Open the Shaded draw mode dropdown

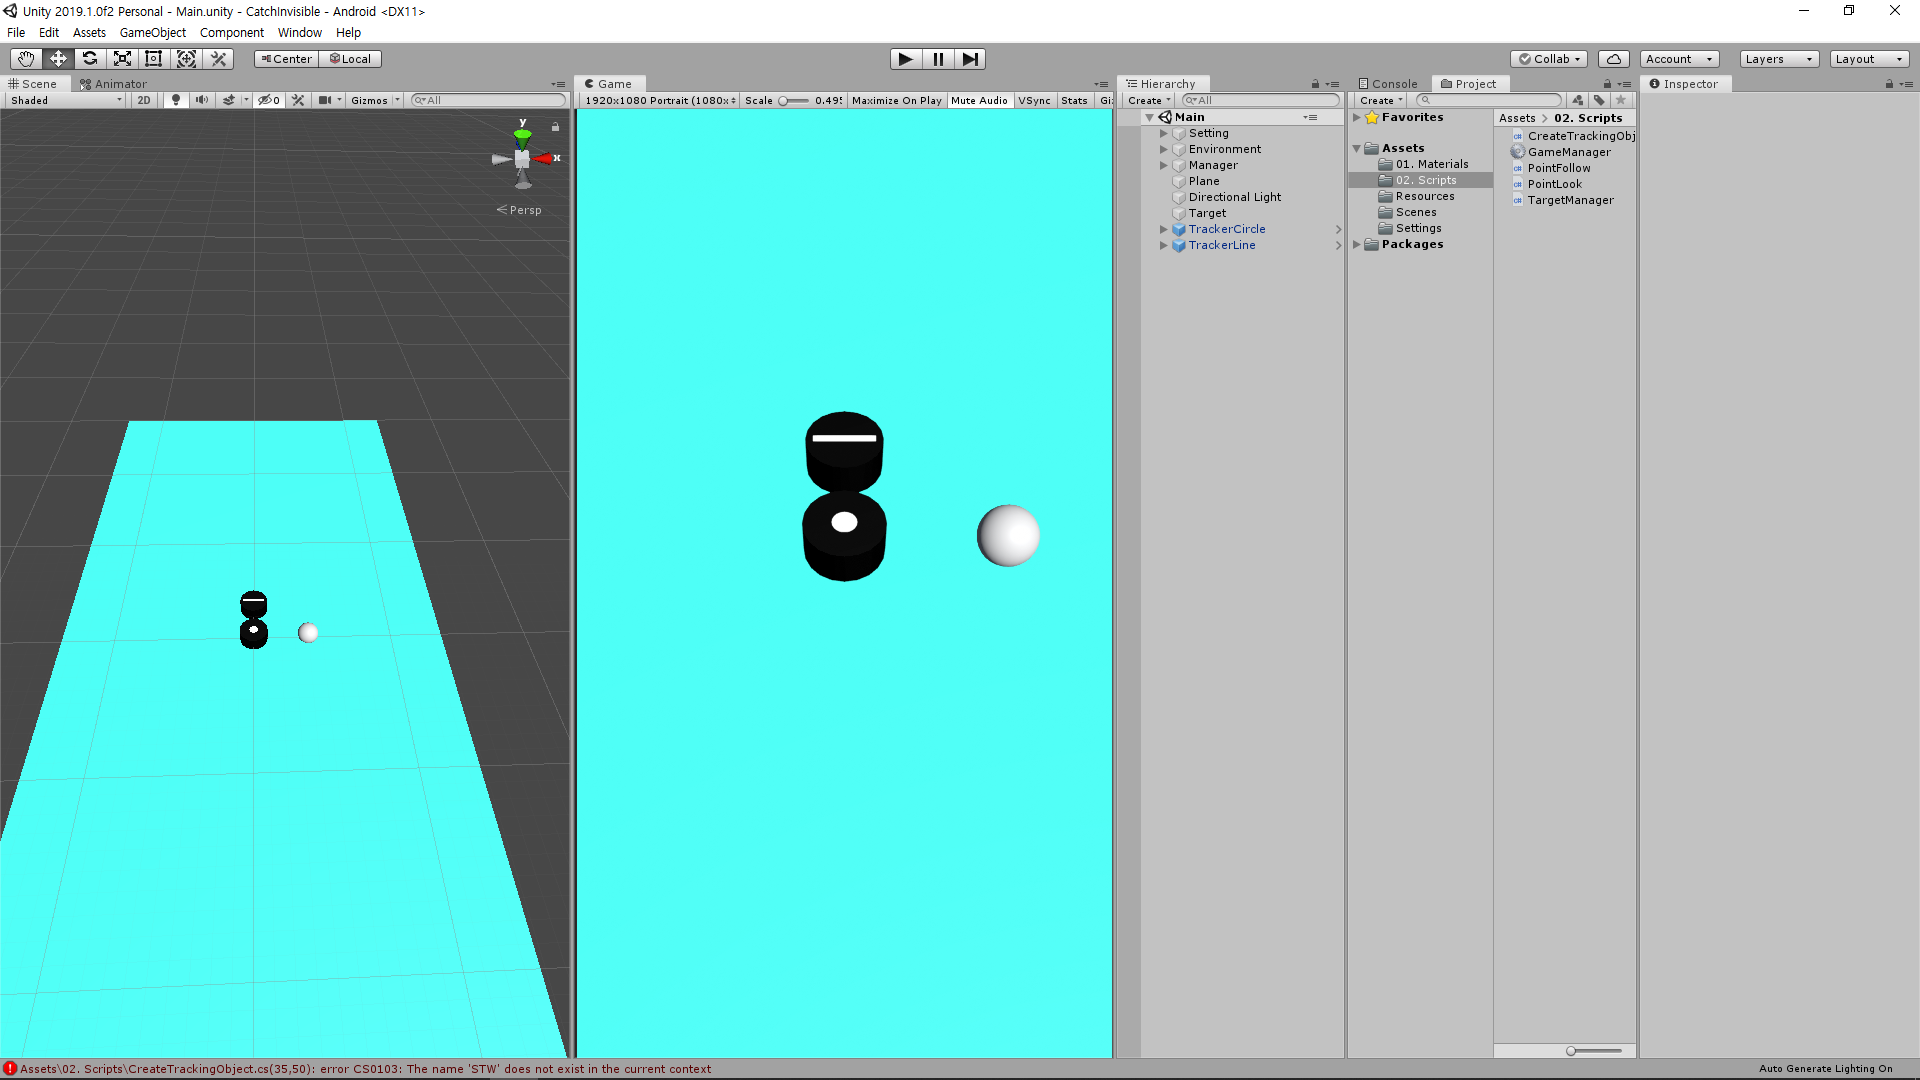click(x=66, y=100)
